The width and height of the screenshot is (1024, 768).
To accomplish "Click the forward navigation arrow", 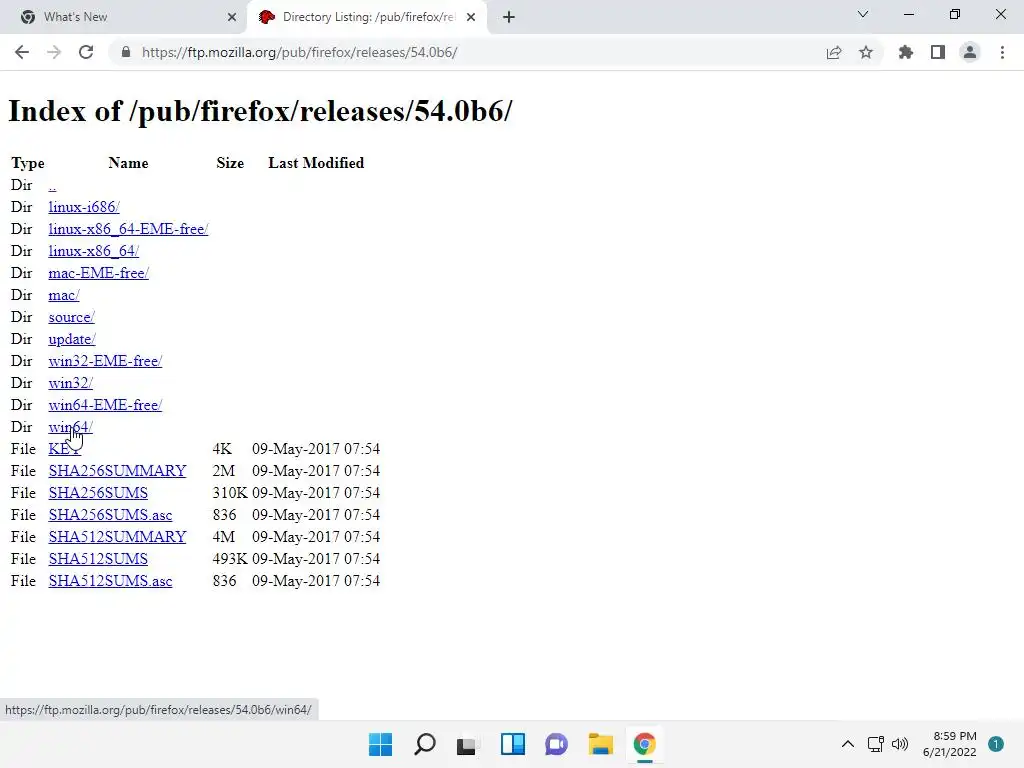I will (54, 52).
